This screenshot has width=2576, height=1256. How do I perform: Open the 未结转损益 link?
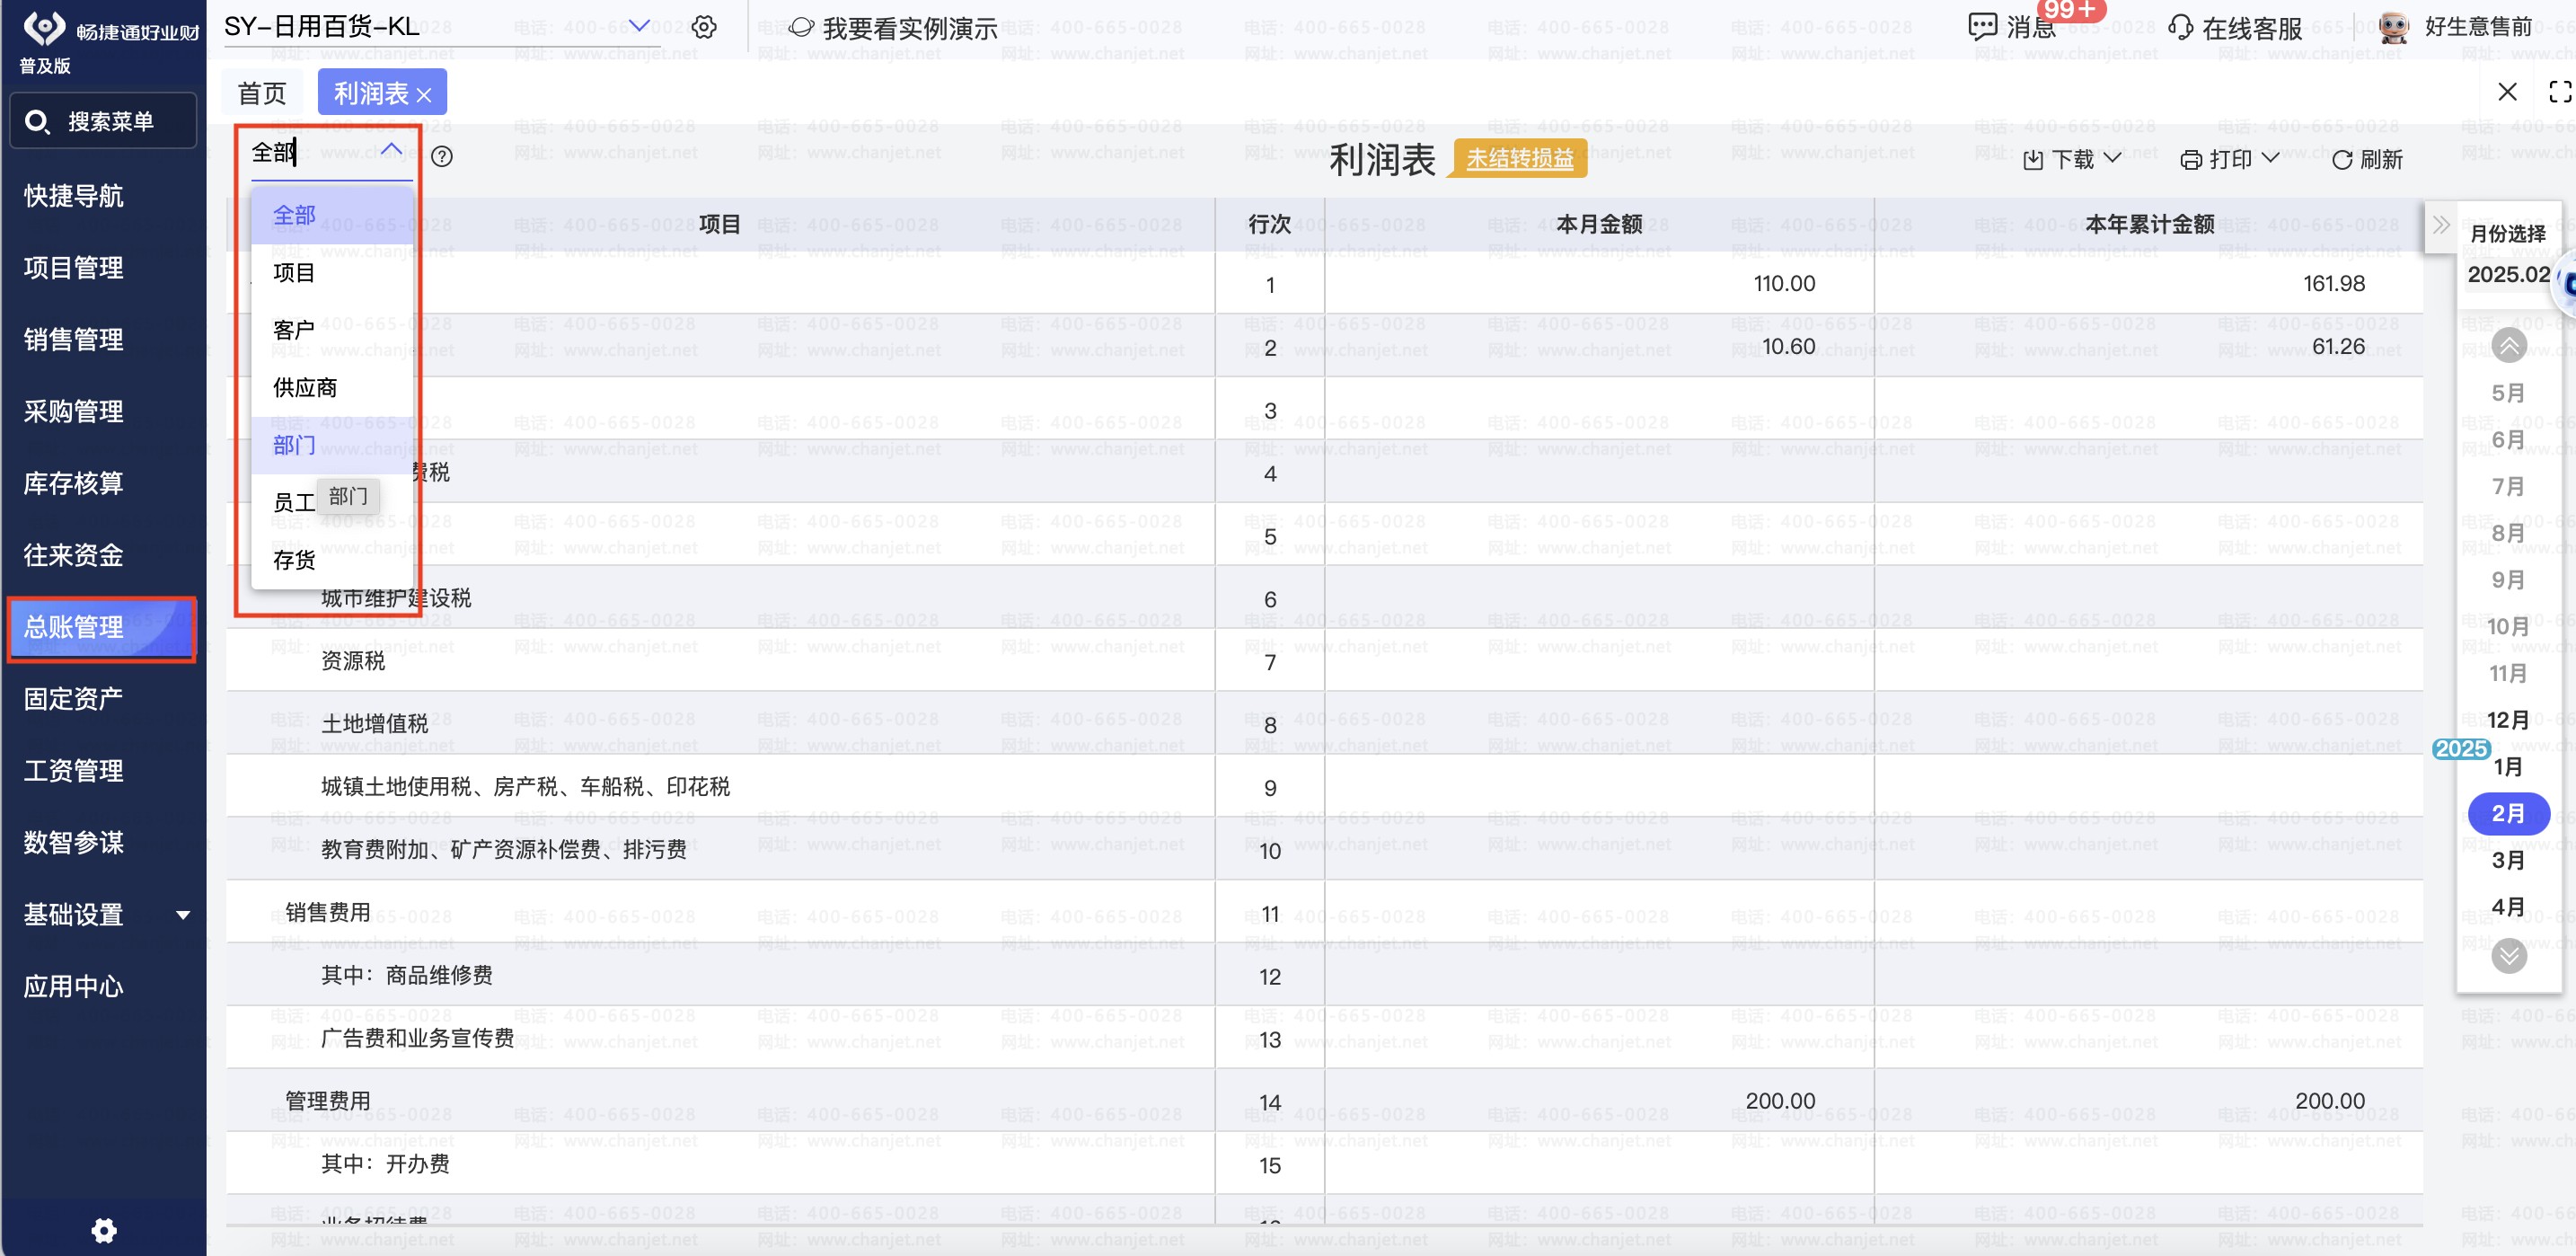tap(1519, 158)
